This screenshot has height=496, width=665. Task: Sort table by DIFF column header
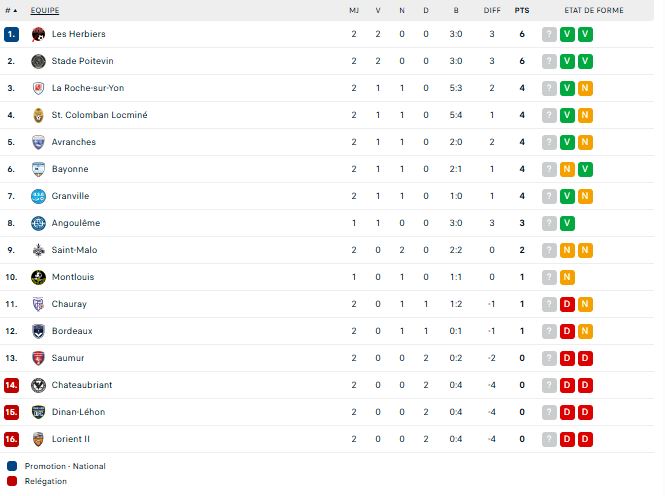[492, 11]
